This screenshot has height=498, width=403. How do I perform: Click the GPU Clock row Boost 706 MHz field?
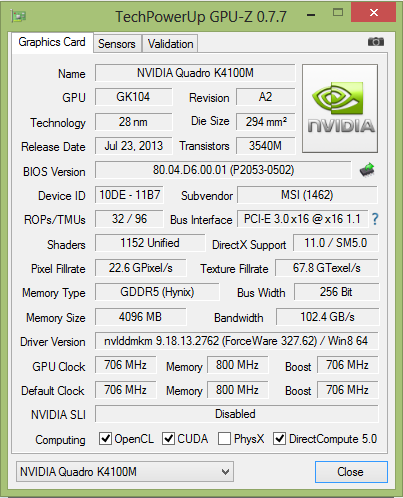pyautogui.click(x=347, y=365)
